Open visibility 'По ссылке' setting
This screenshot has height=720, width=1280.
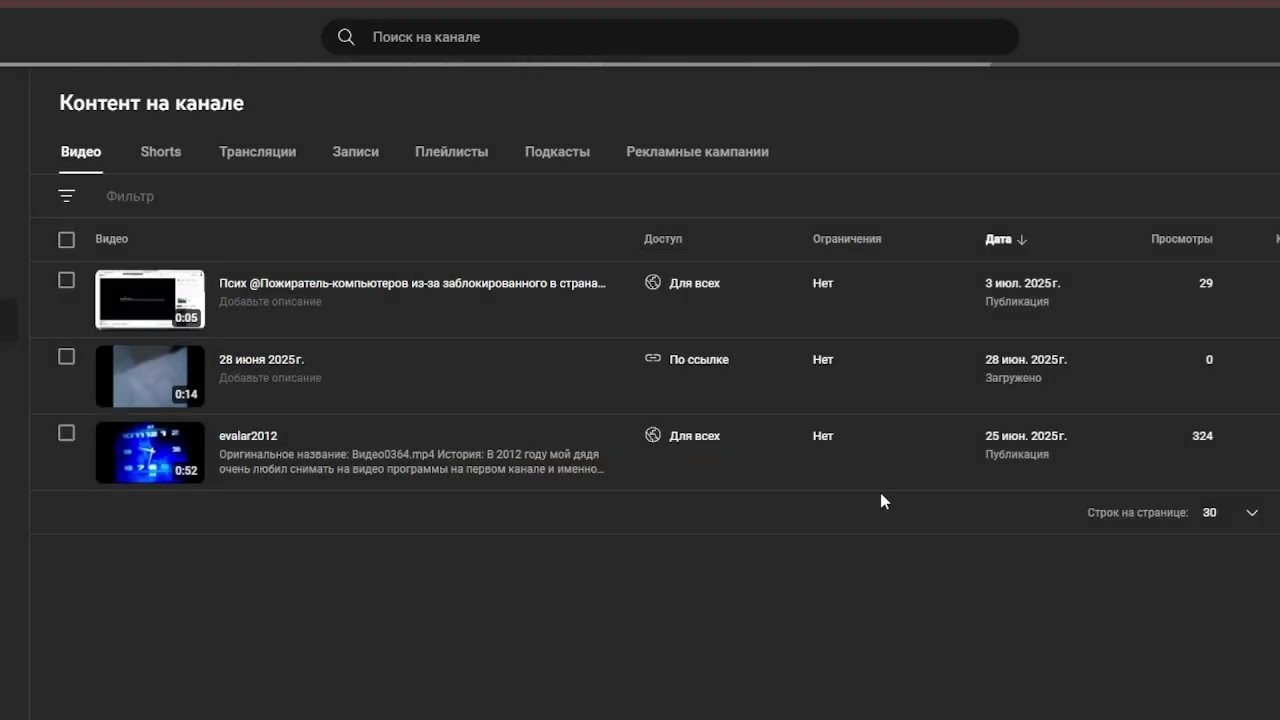click(699, 359)
